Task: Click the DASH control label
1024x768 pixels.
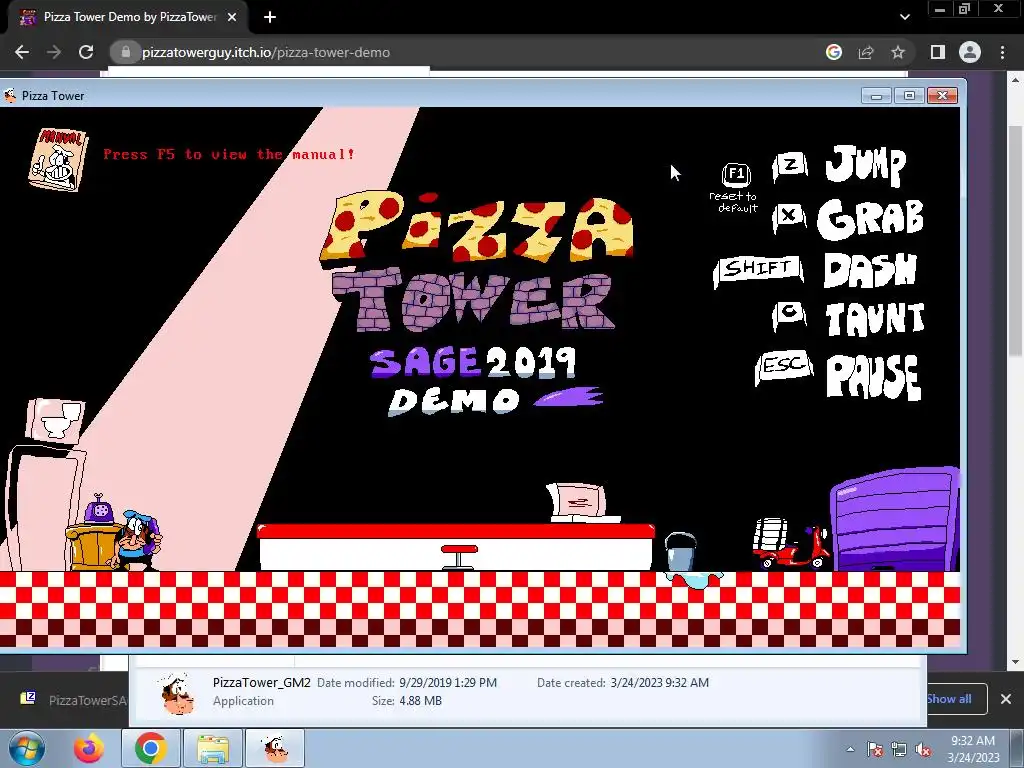Action: click(870, 270)
